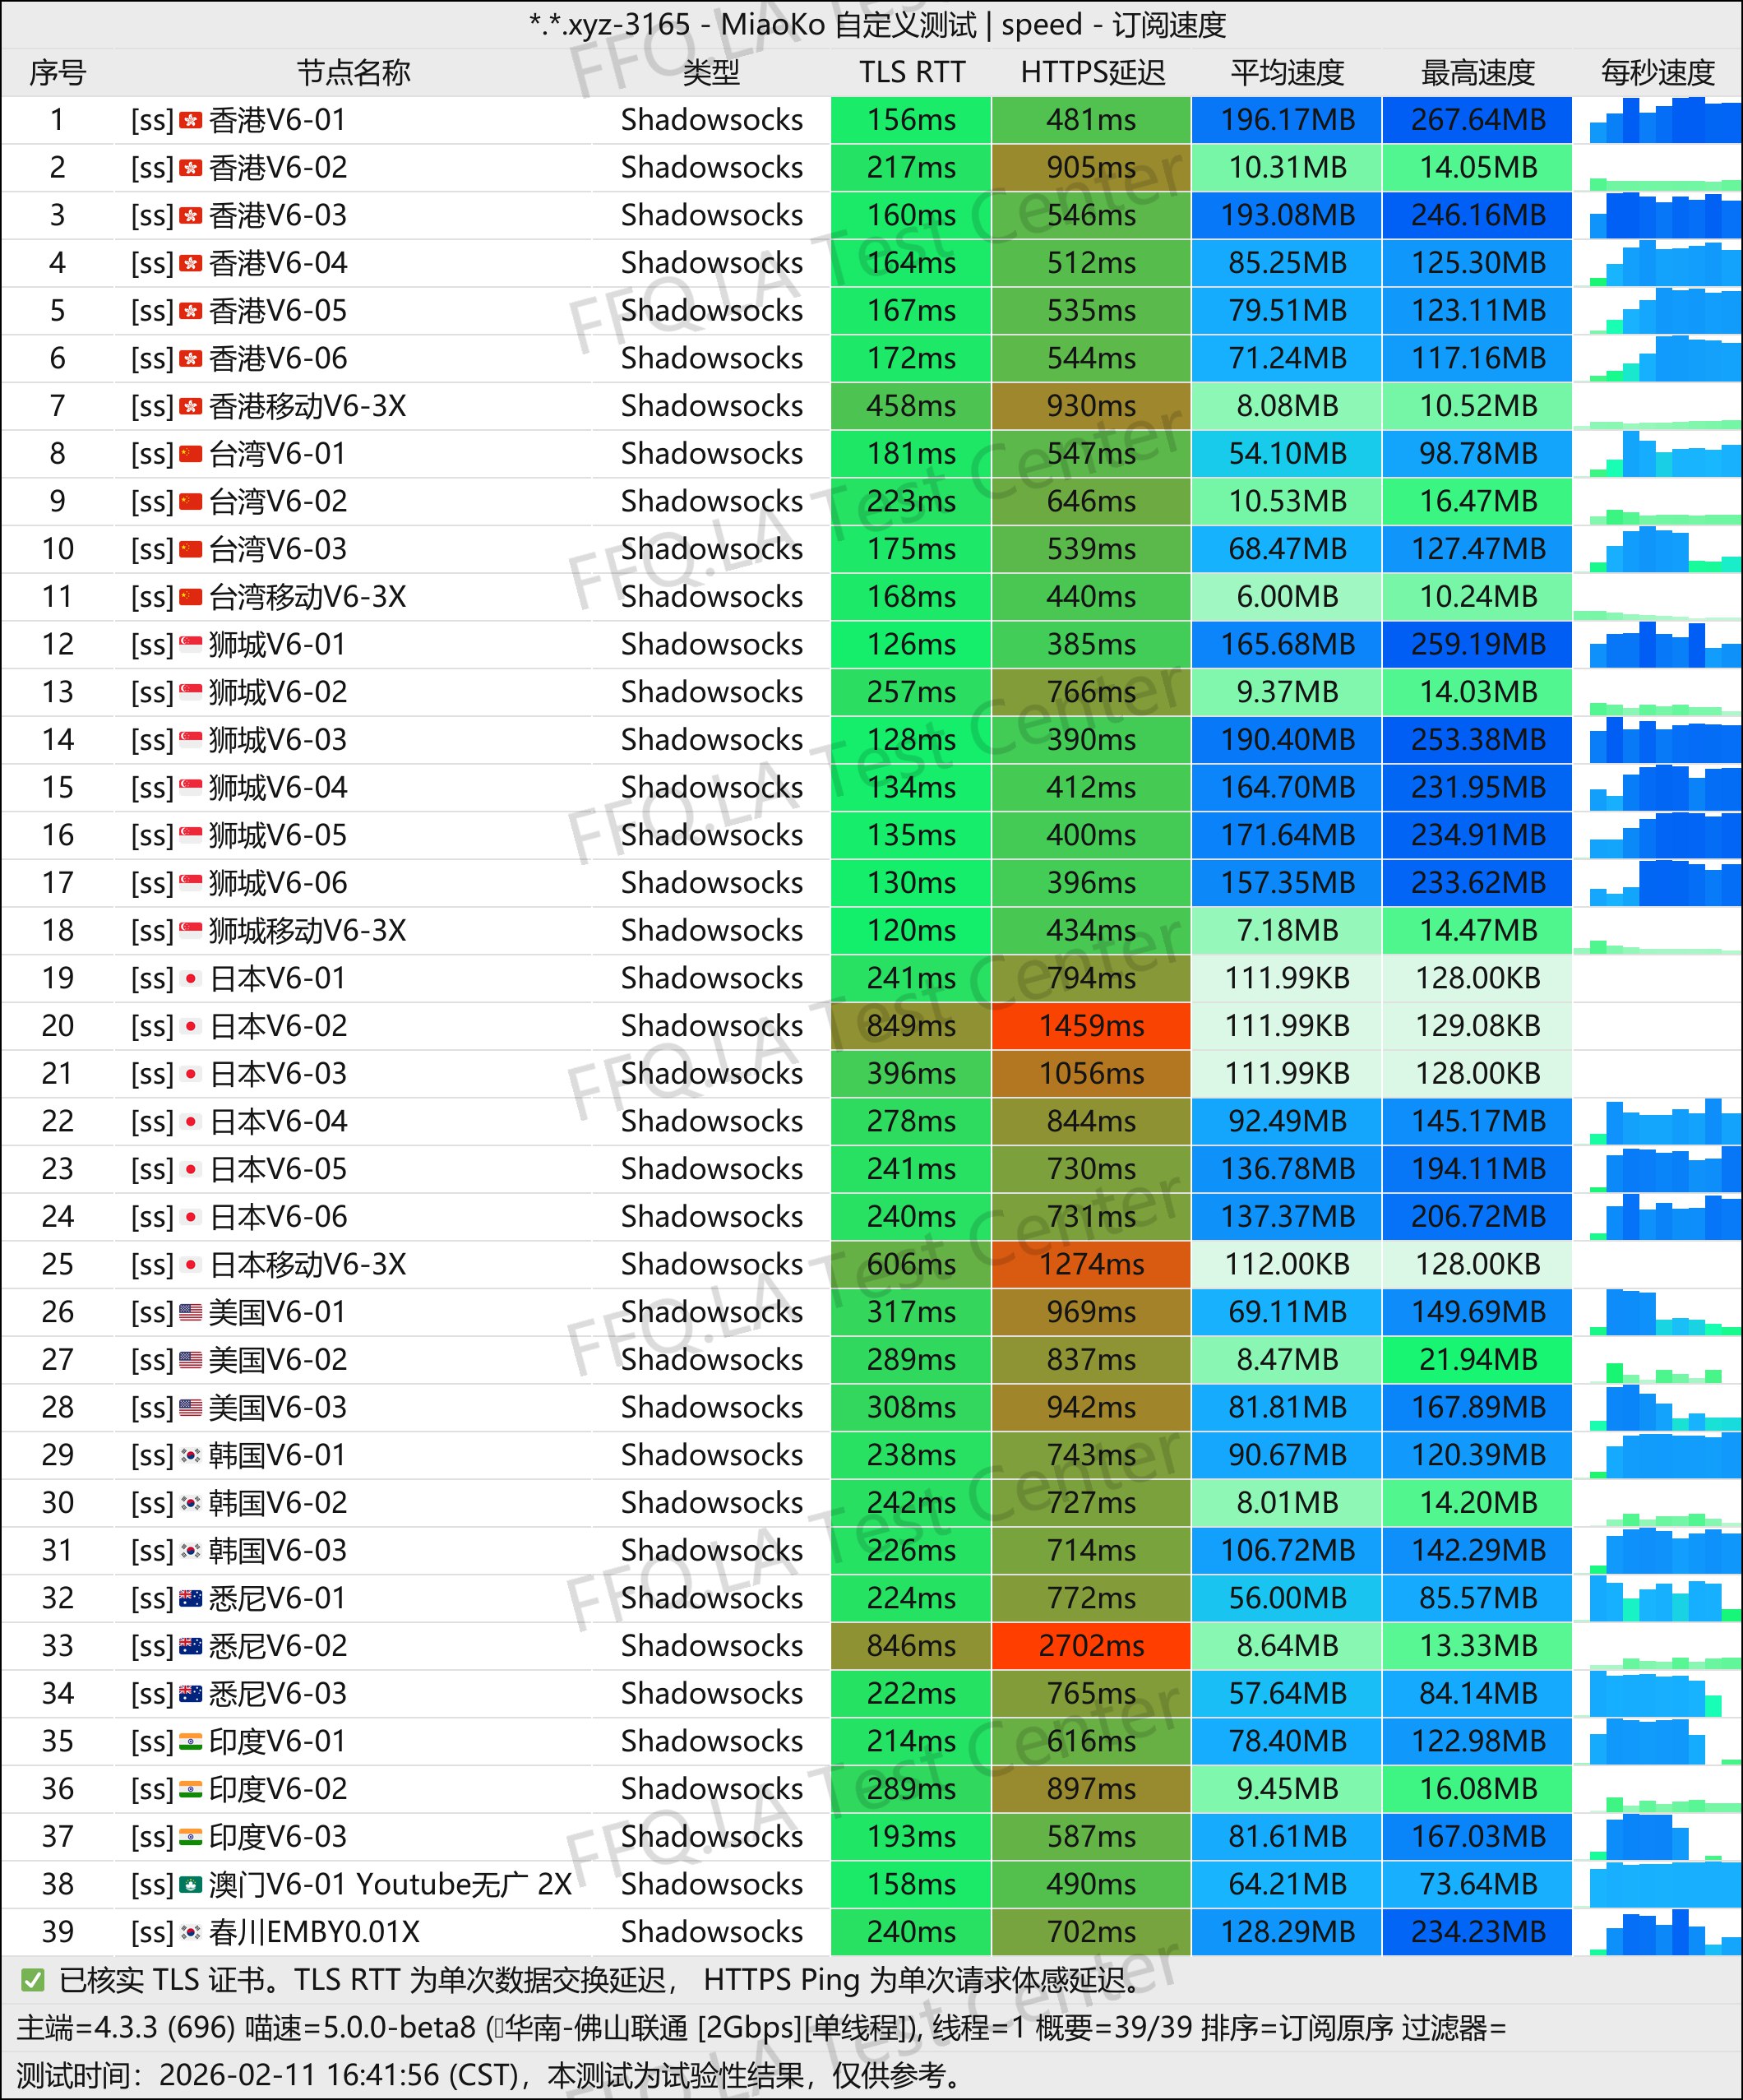Click the Taiwan-row flag icon beside 台湾V6-01
The height and width of the screenshot is (2100, 1743).
pyautogui.click(x=191, y=455)
